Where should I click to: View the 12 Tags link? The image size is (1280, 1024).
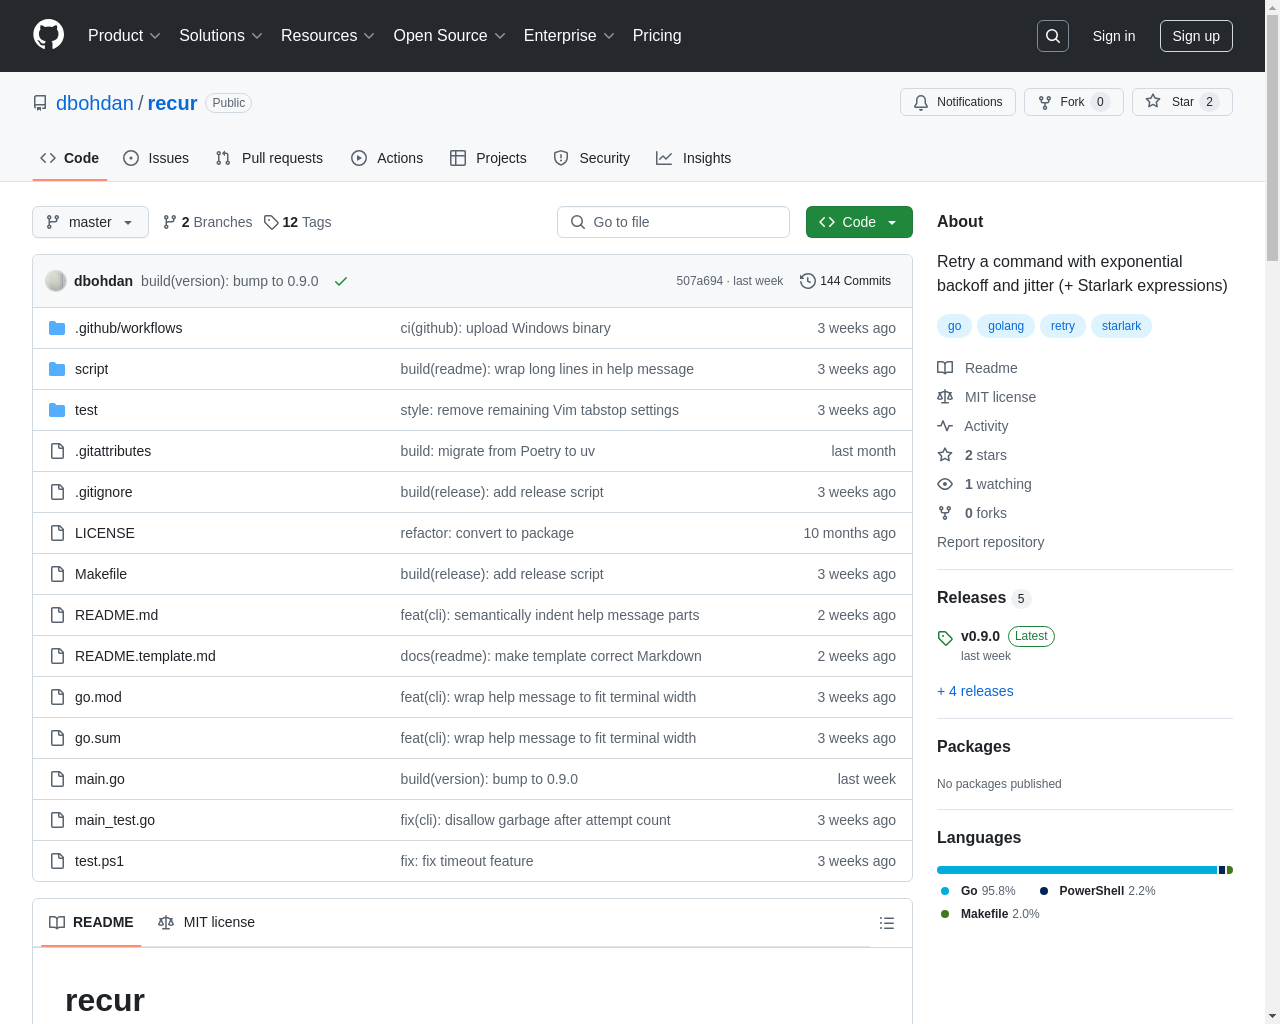[297, 222]
